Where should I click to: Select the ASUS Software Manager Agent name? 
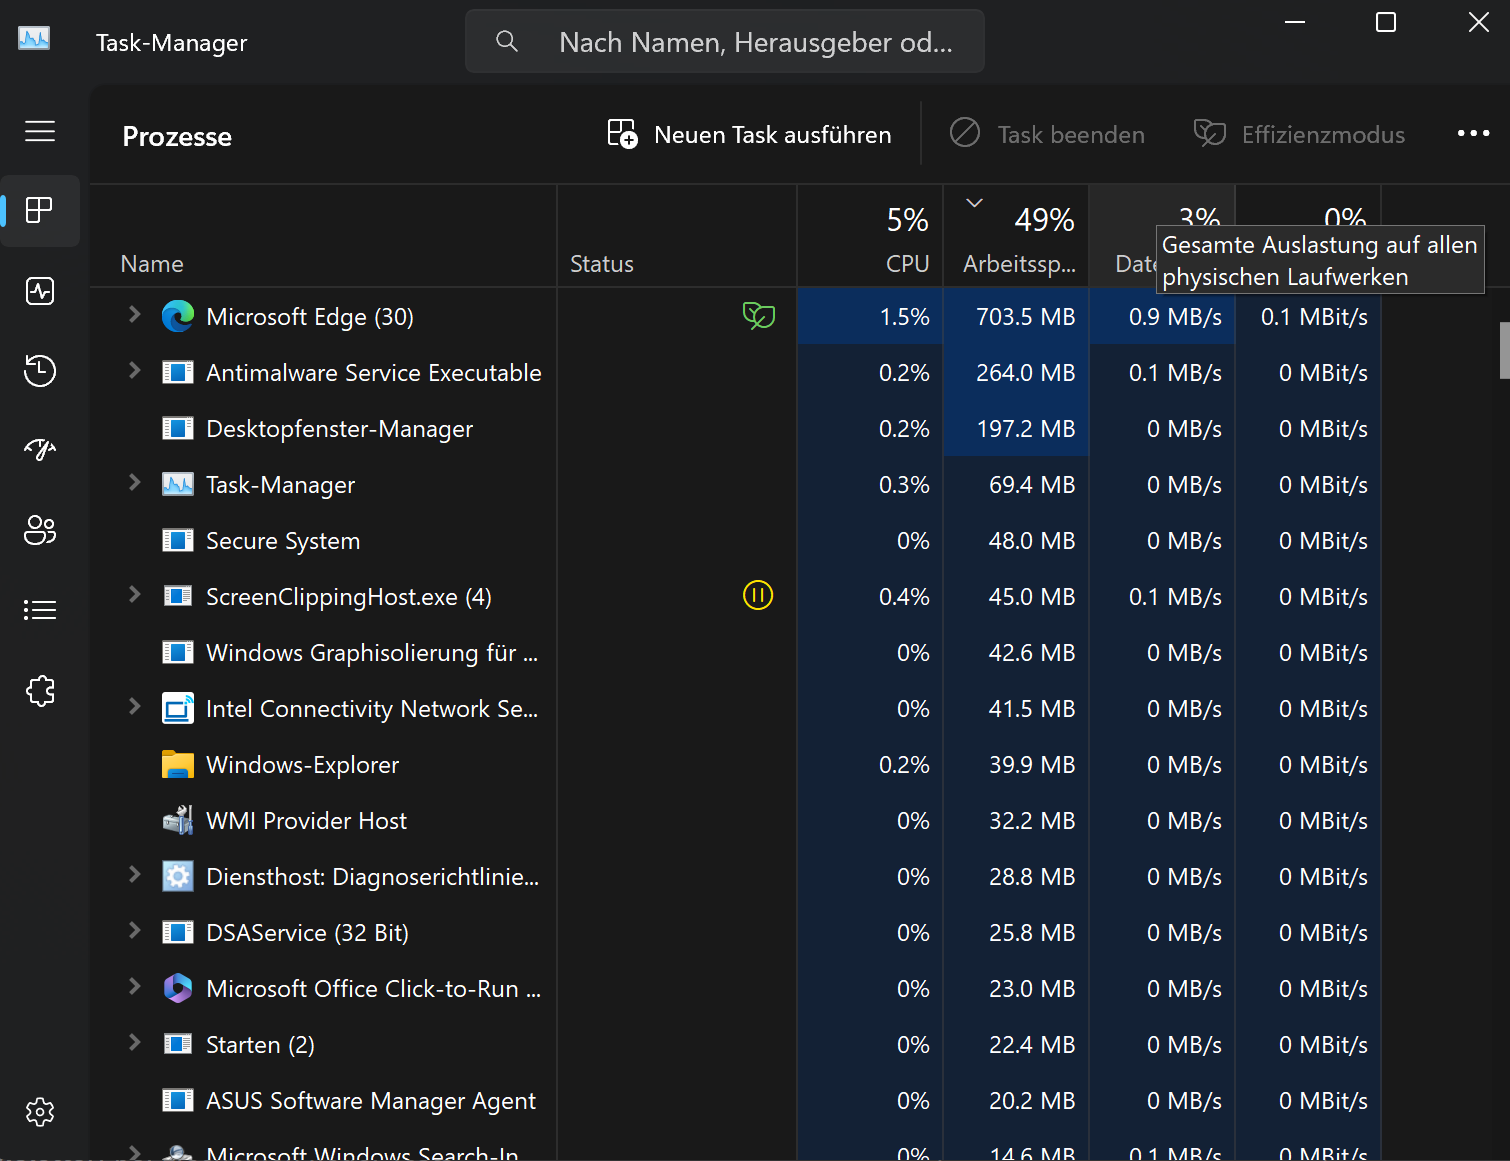click(371, 1101)
